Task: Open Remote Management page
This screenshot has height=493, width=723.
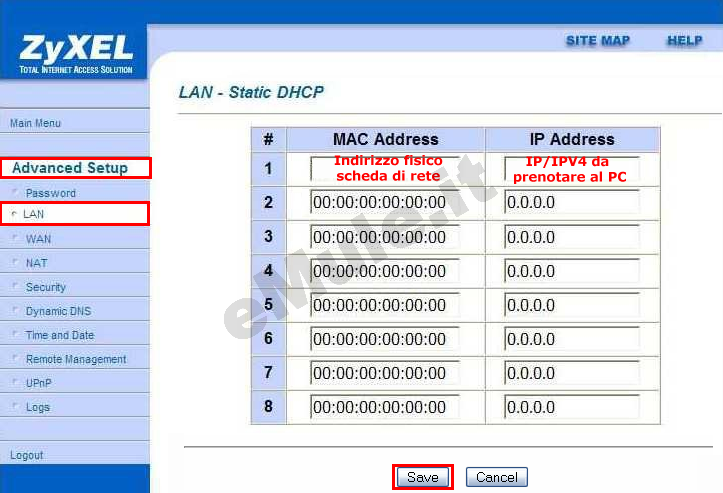Action: click(x=76, y=359)
